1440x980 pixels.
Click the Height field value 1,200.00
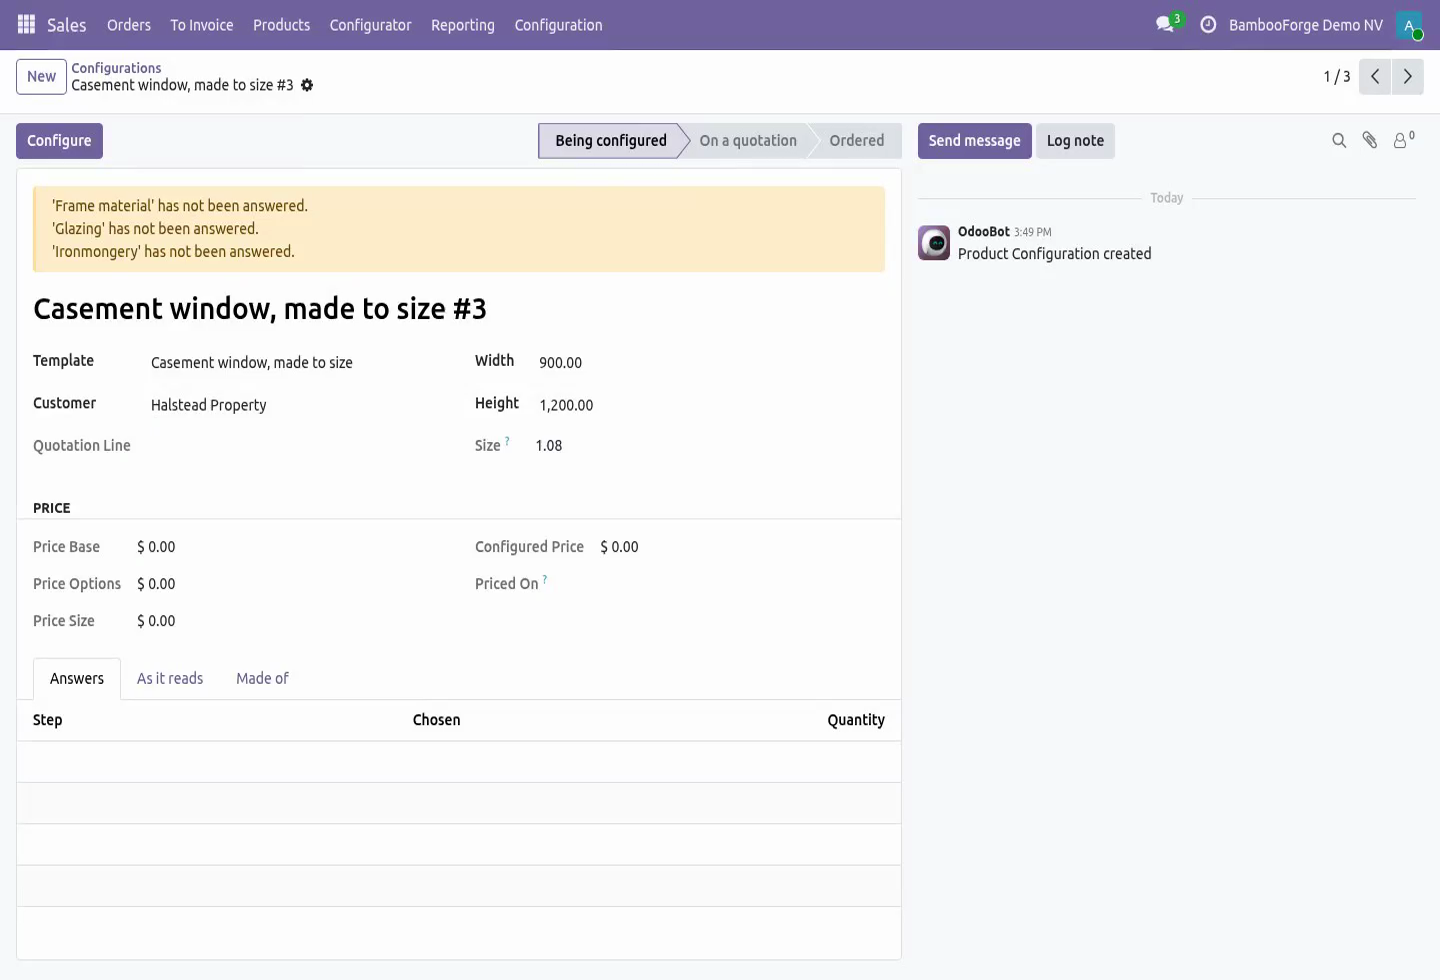coord(566,405)
